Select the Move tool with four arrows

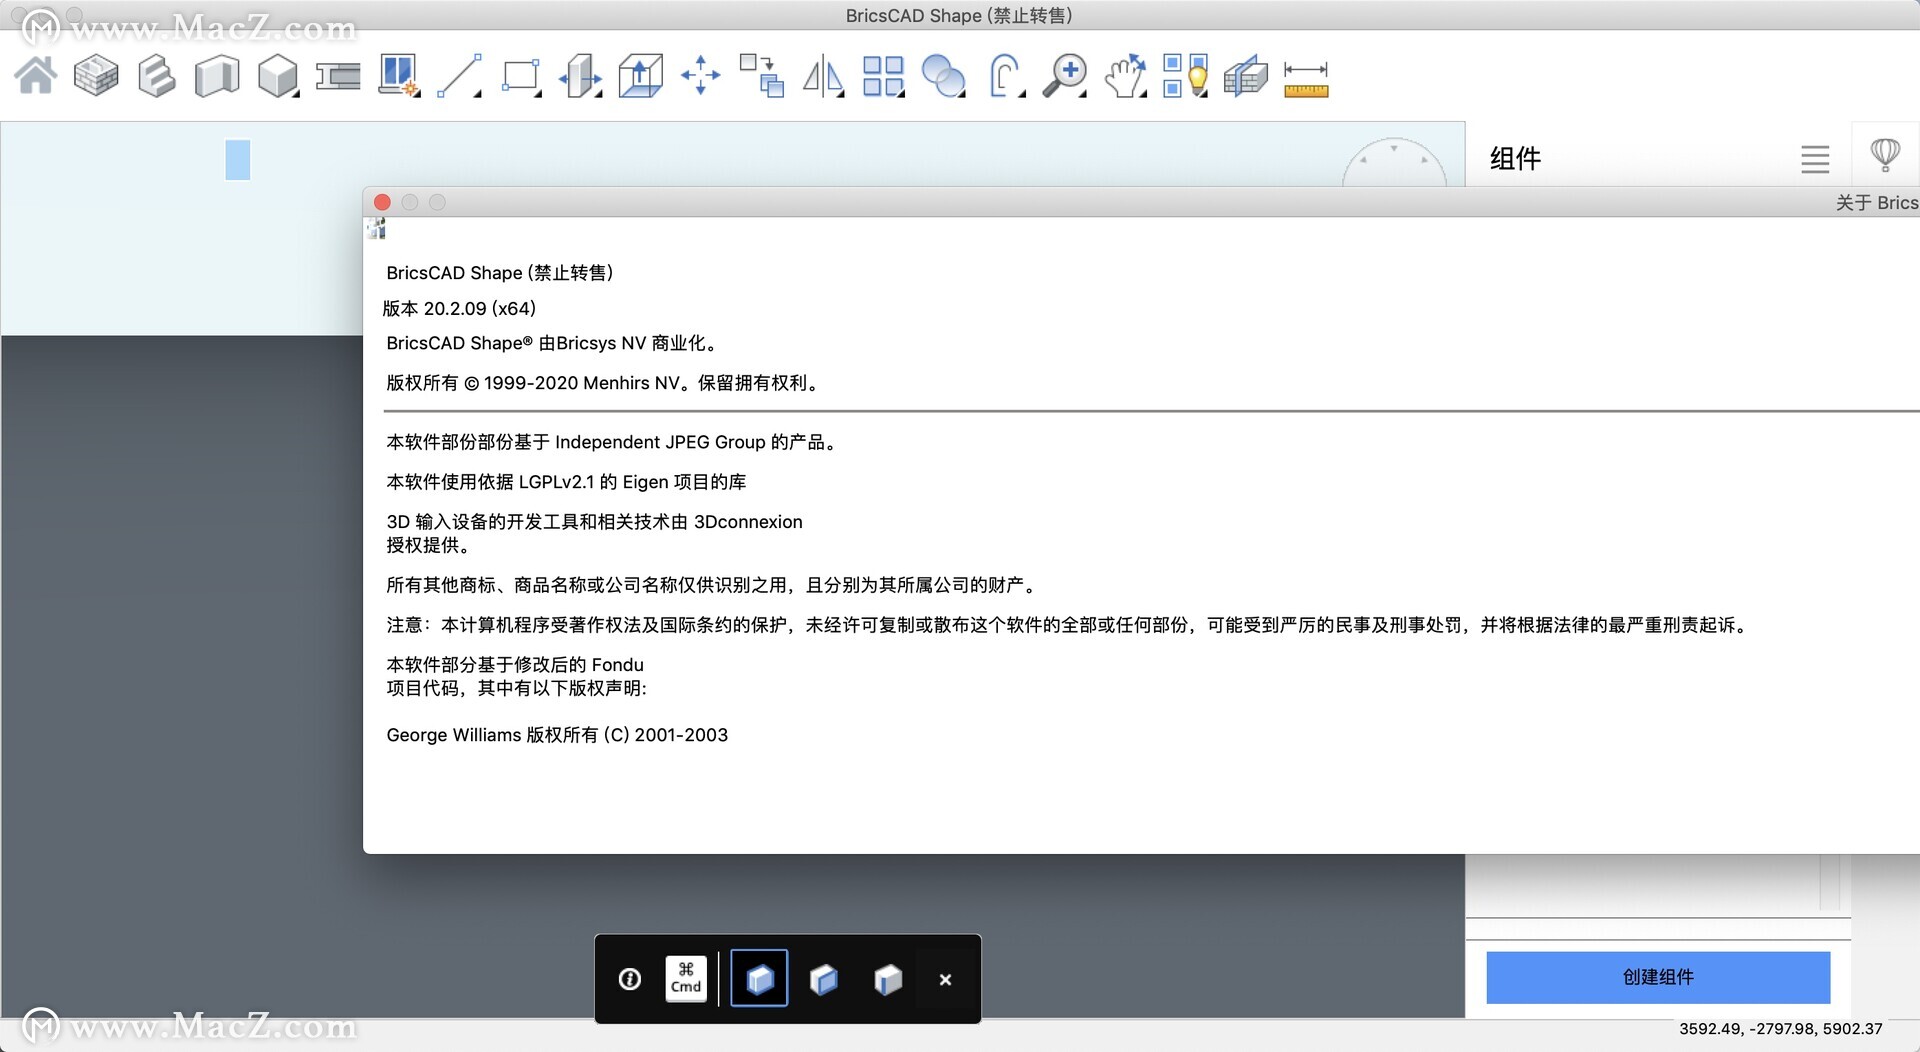coord(701,75)
